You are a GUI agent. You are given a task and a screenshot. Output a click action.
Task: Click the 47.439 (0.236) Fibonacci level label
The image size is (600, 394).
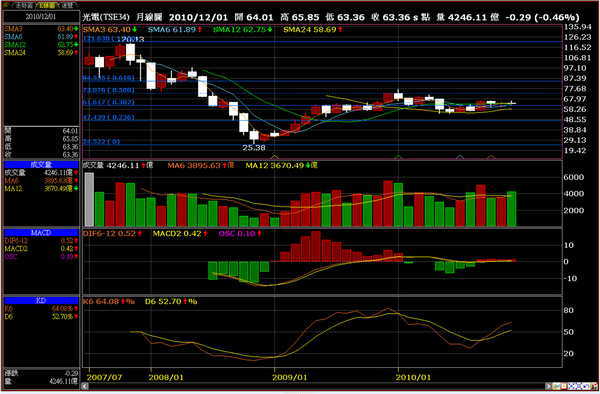[x=109, y=117]
